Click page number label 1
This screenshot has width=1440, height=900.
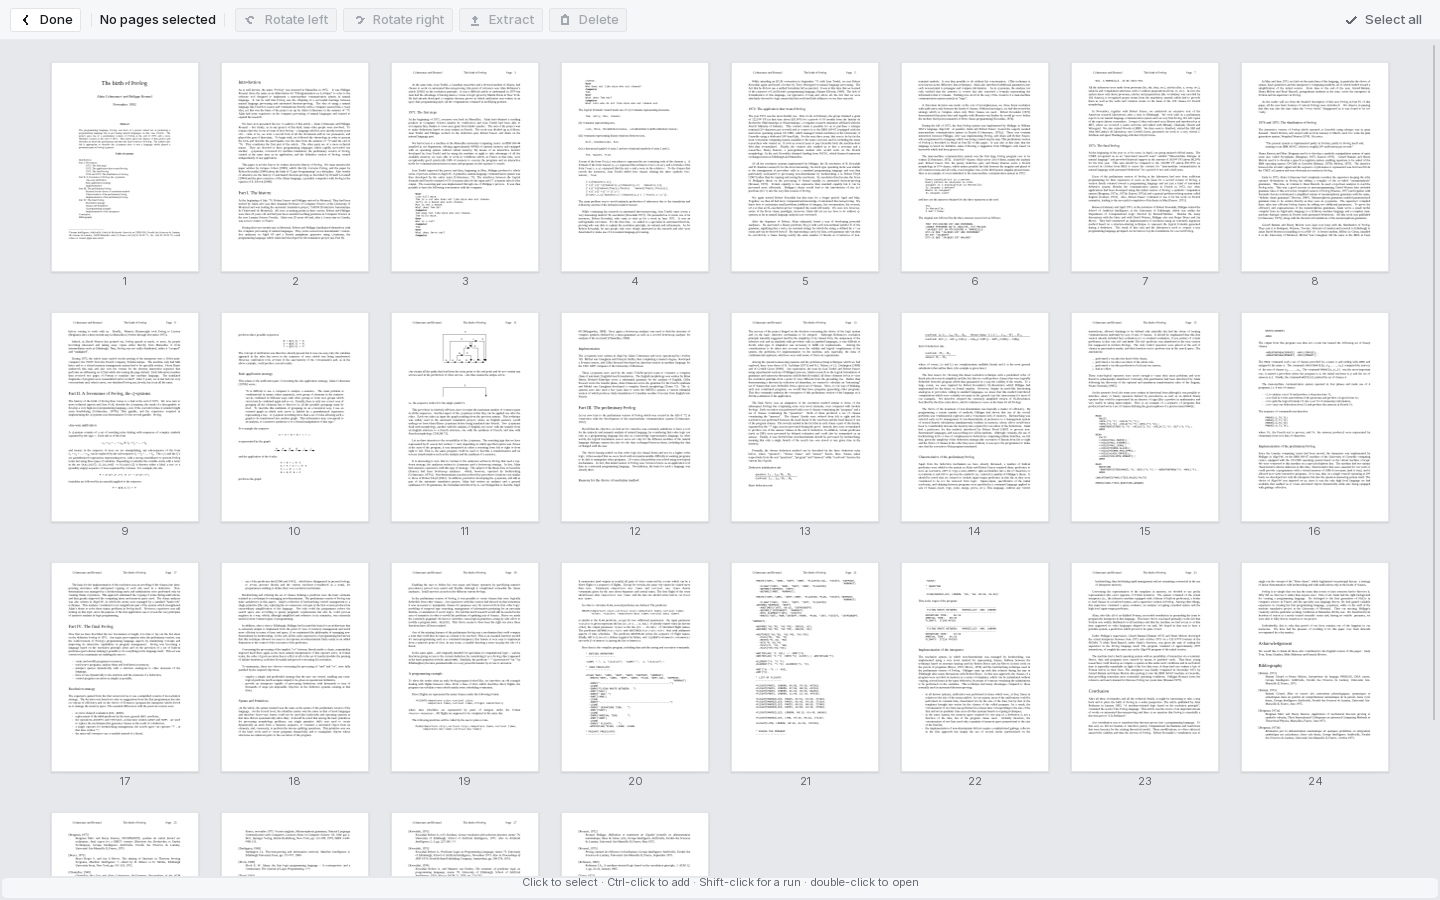125,282
